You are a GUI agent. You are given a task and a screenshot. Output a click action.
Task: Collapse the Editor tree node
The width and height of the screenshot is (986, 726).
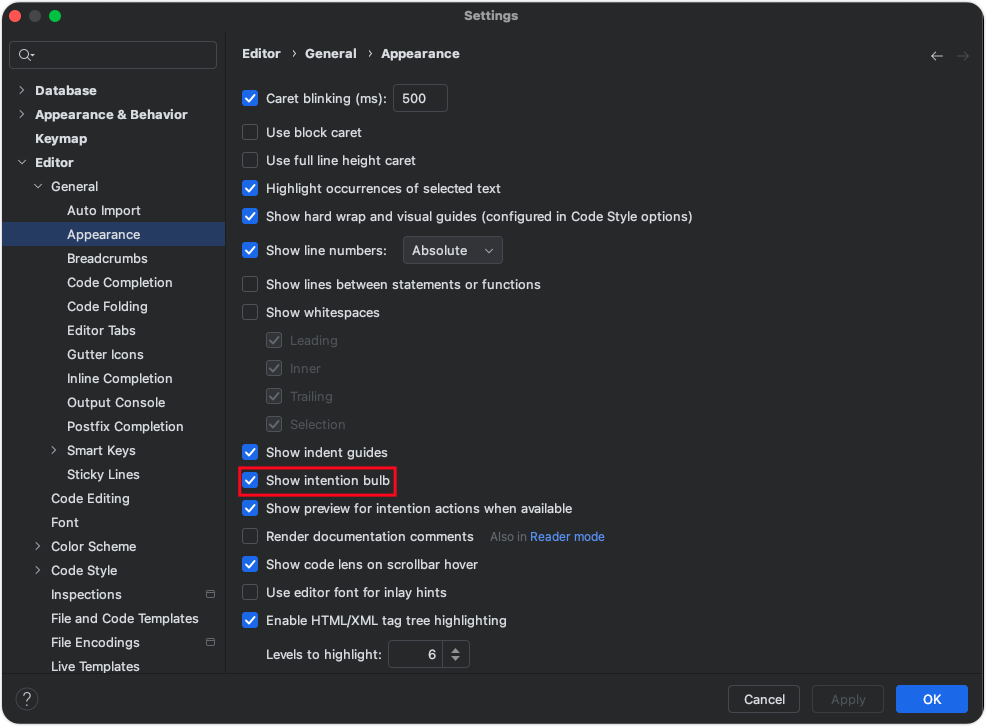point(22,162)
